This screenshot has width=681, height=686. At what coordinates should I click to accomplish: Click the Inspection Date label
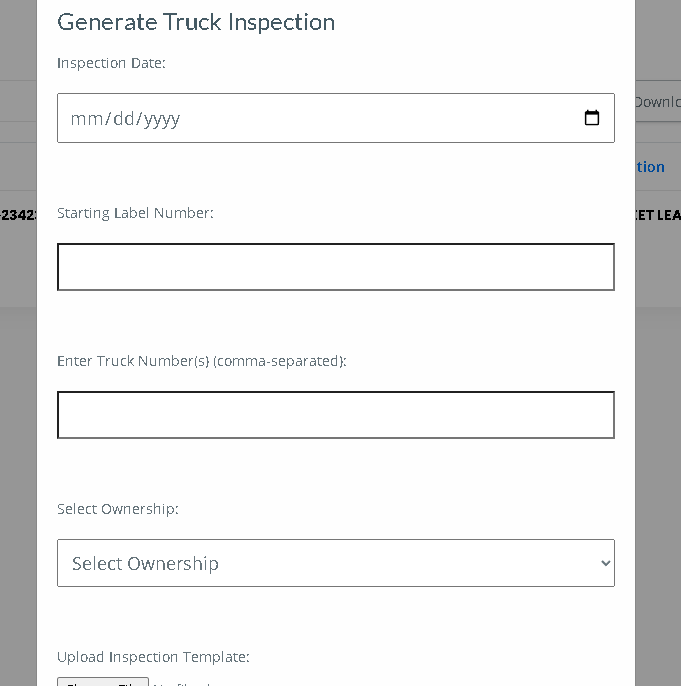tap(112, 63)
